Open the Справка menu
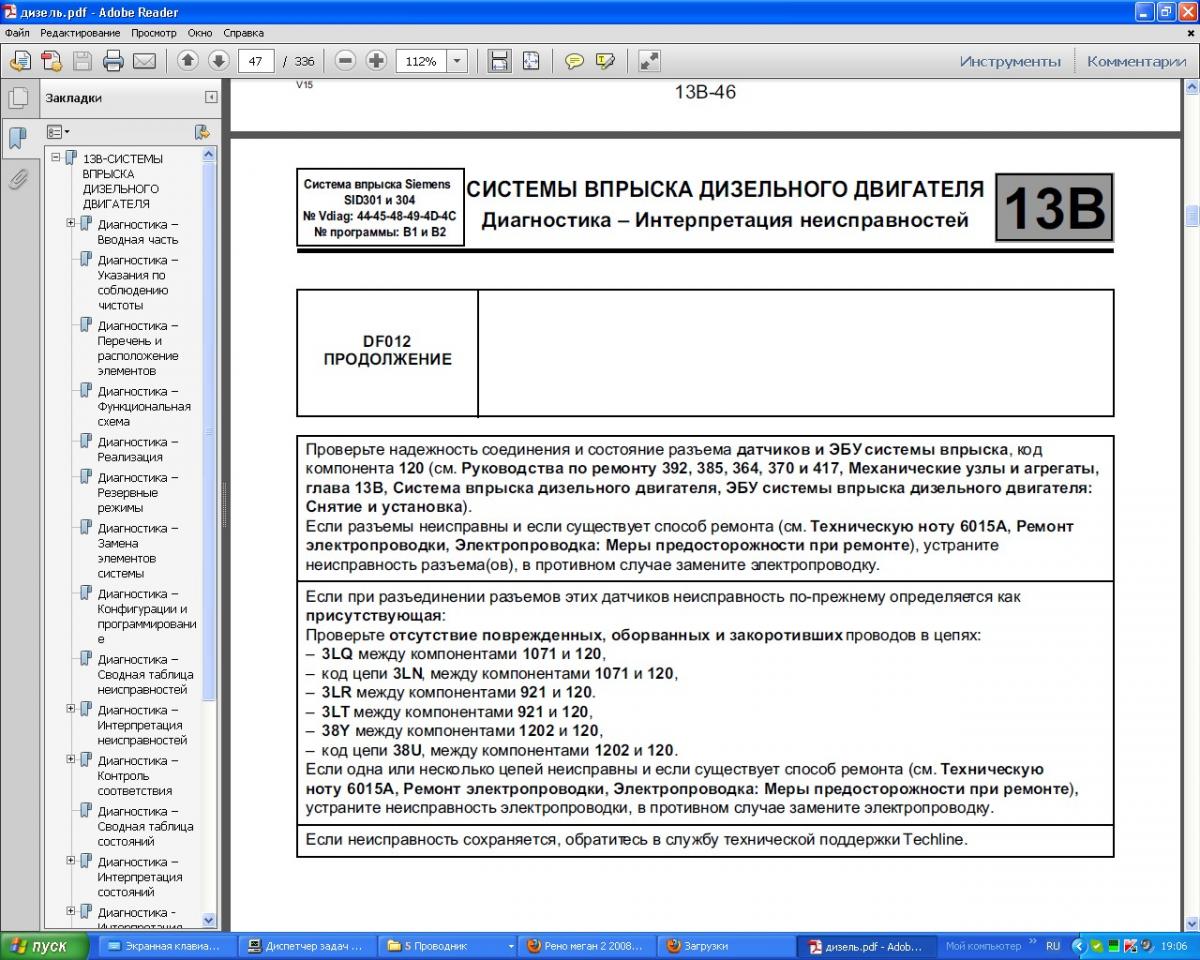The image size is (1200, 960). 244,33
